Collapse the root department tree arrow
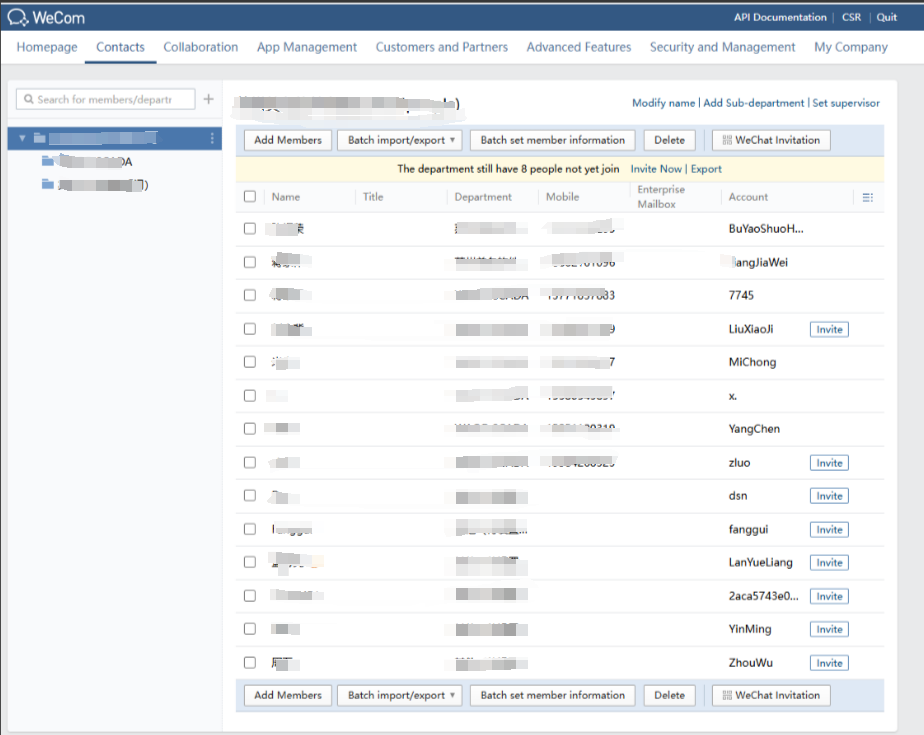 pos(23,138)
